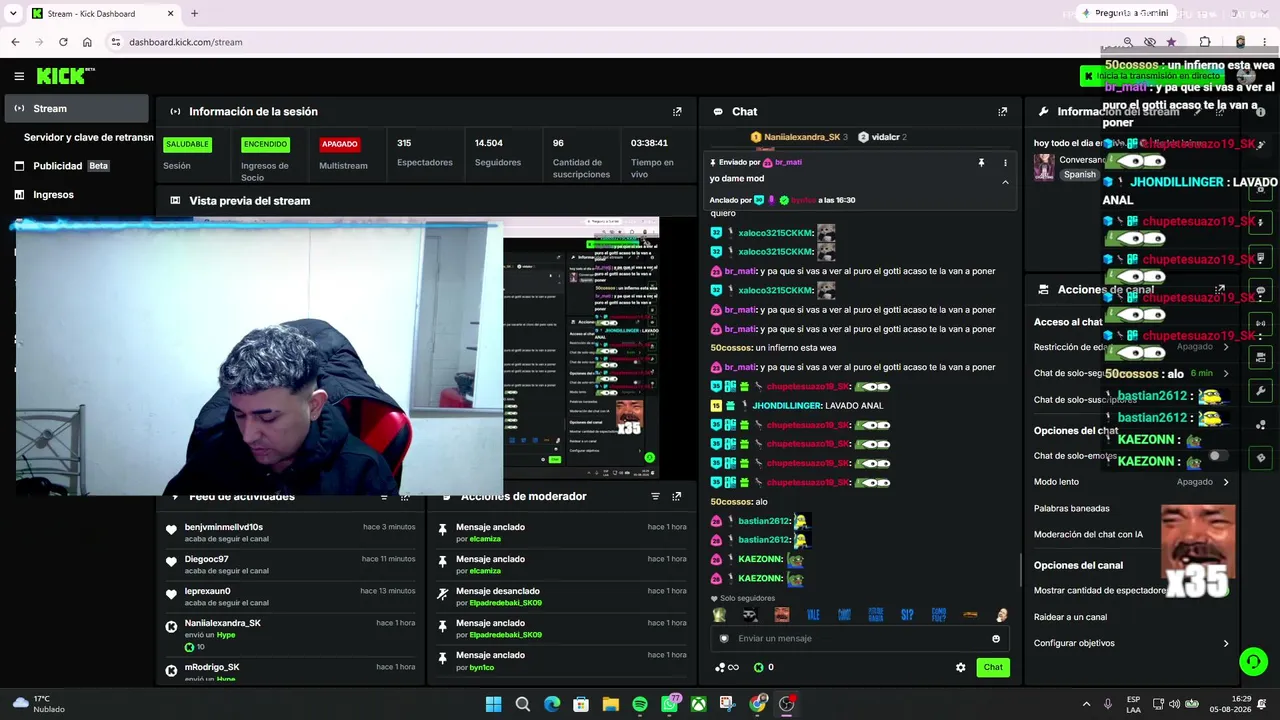Click Raidear a un canal
This screenshot has width=1280, height=720.
tap(1070, 617)
